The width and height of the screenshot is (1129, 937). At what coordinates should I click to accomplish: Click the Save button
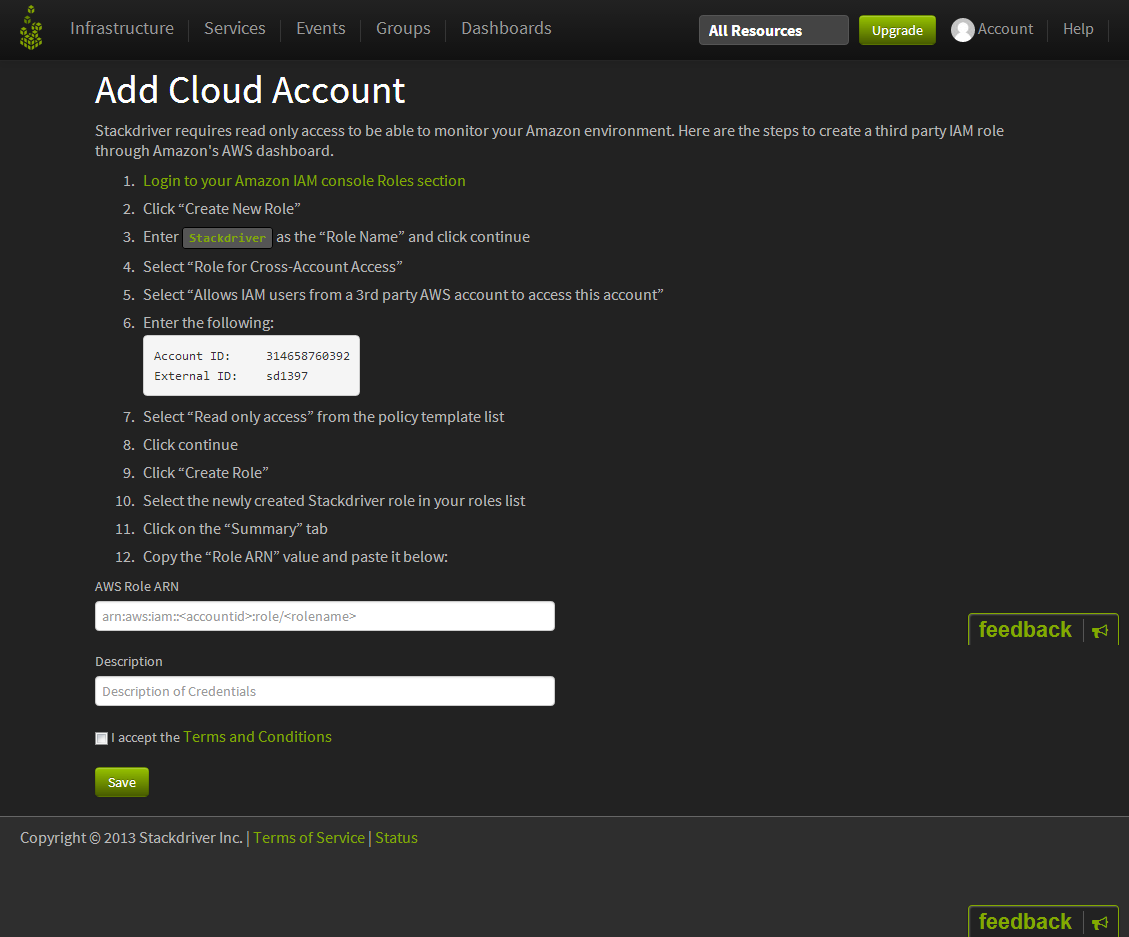pyautogui.click(x=122, y=782)
